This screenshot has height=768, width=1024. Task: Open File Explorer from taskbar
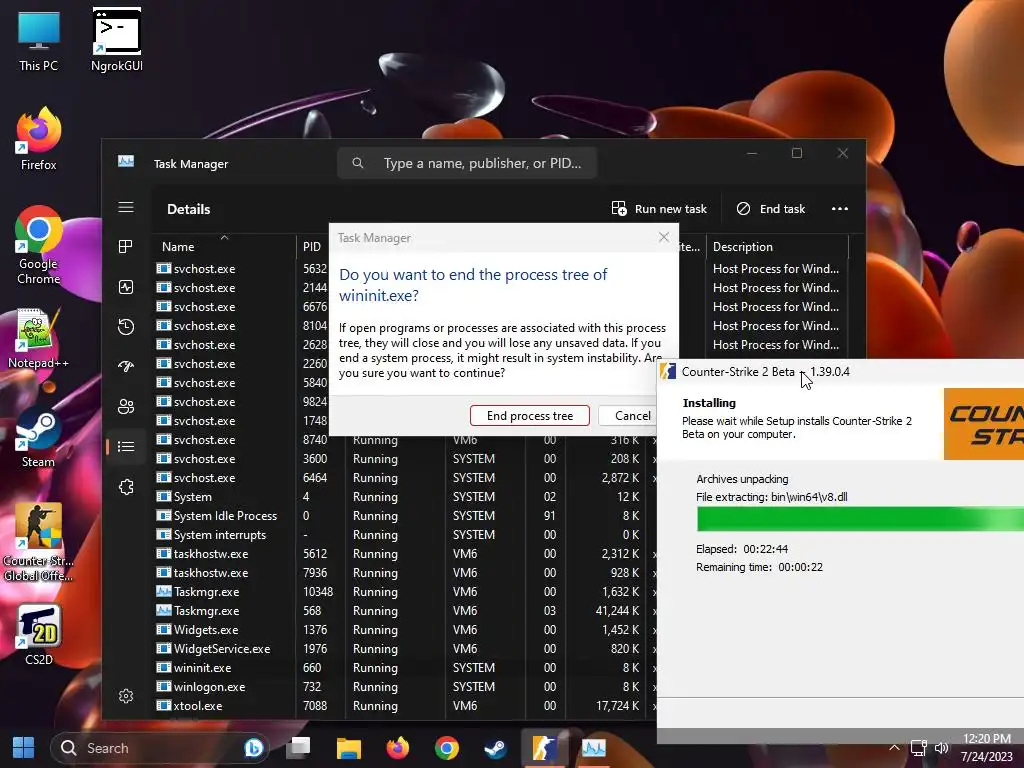tap(349, 748)
